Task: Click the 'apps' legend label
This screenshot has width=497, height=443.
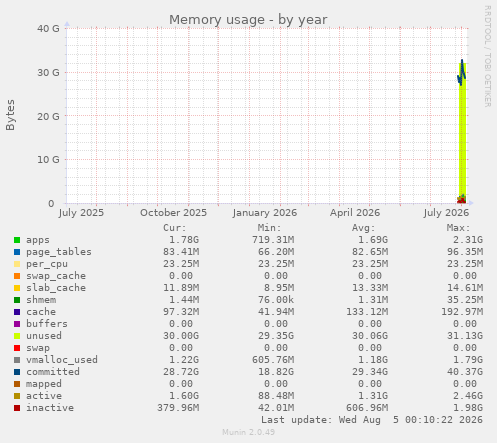Action: (38, 240)
